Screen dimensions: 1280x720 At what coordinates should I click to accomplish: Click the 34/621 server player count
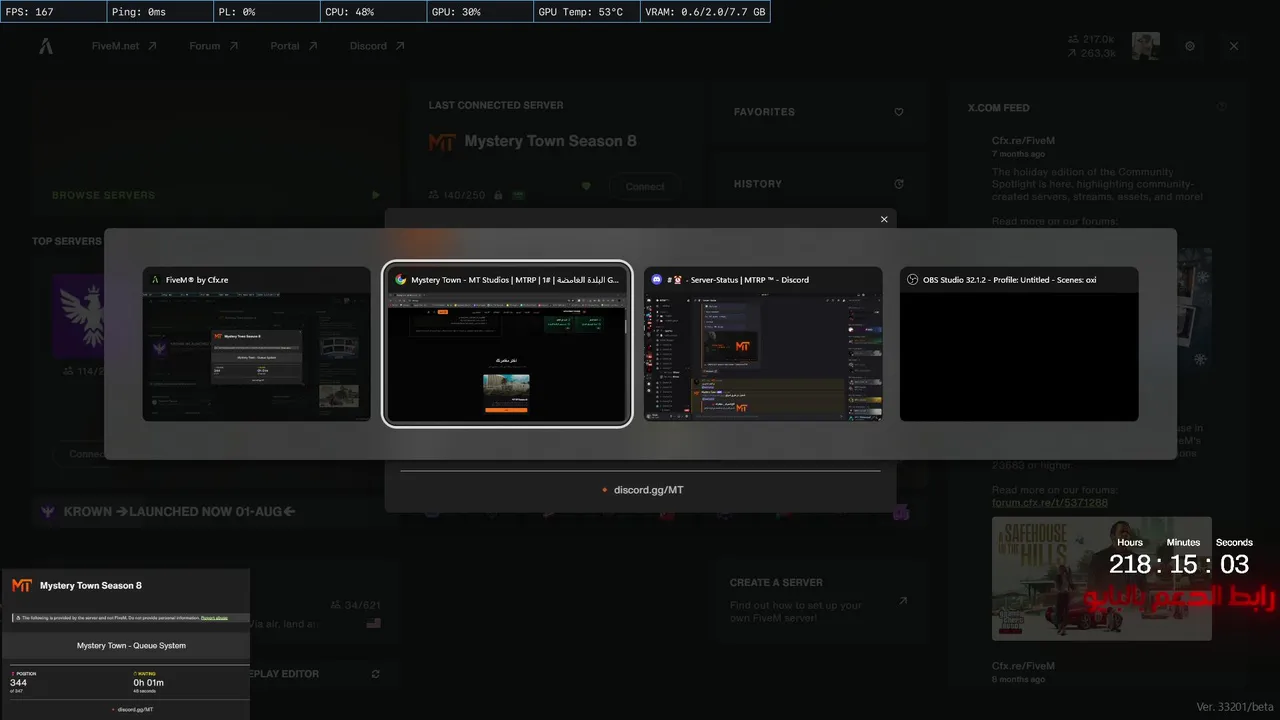coord(362,605)
